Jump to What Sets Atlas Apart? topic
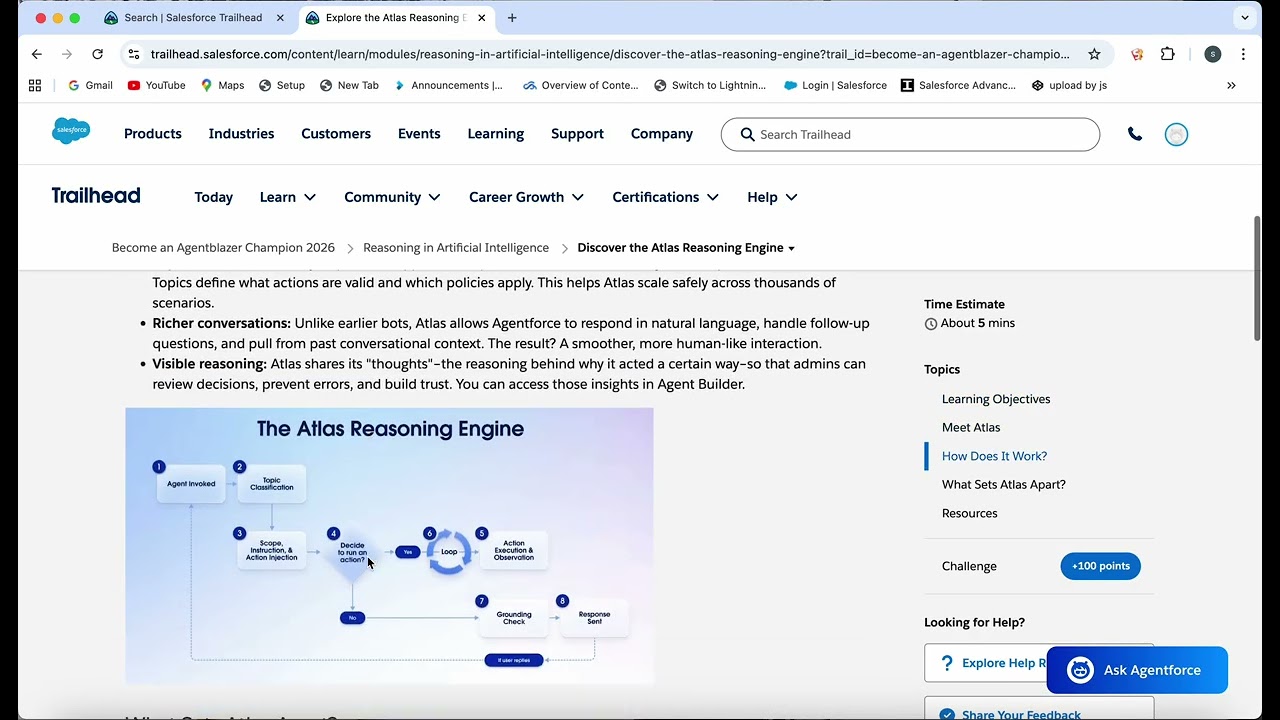 tap(1004, 484)
